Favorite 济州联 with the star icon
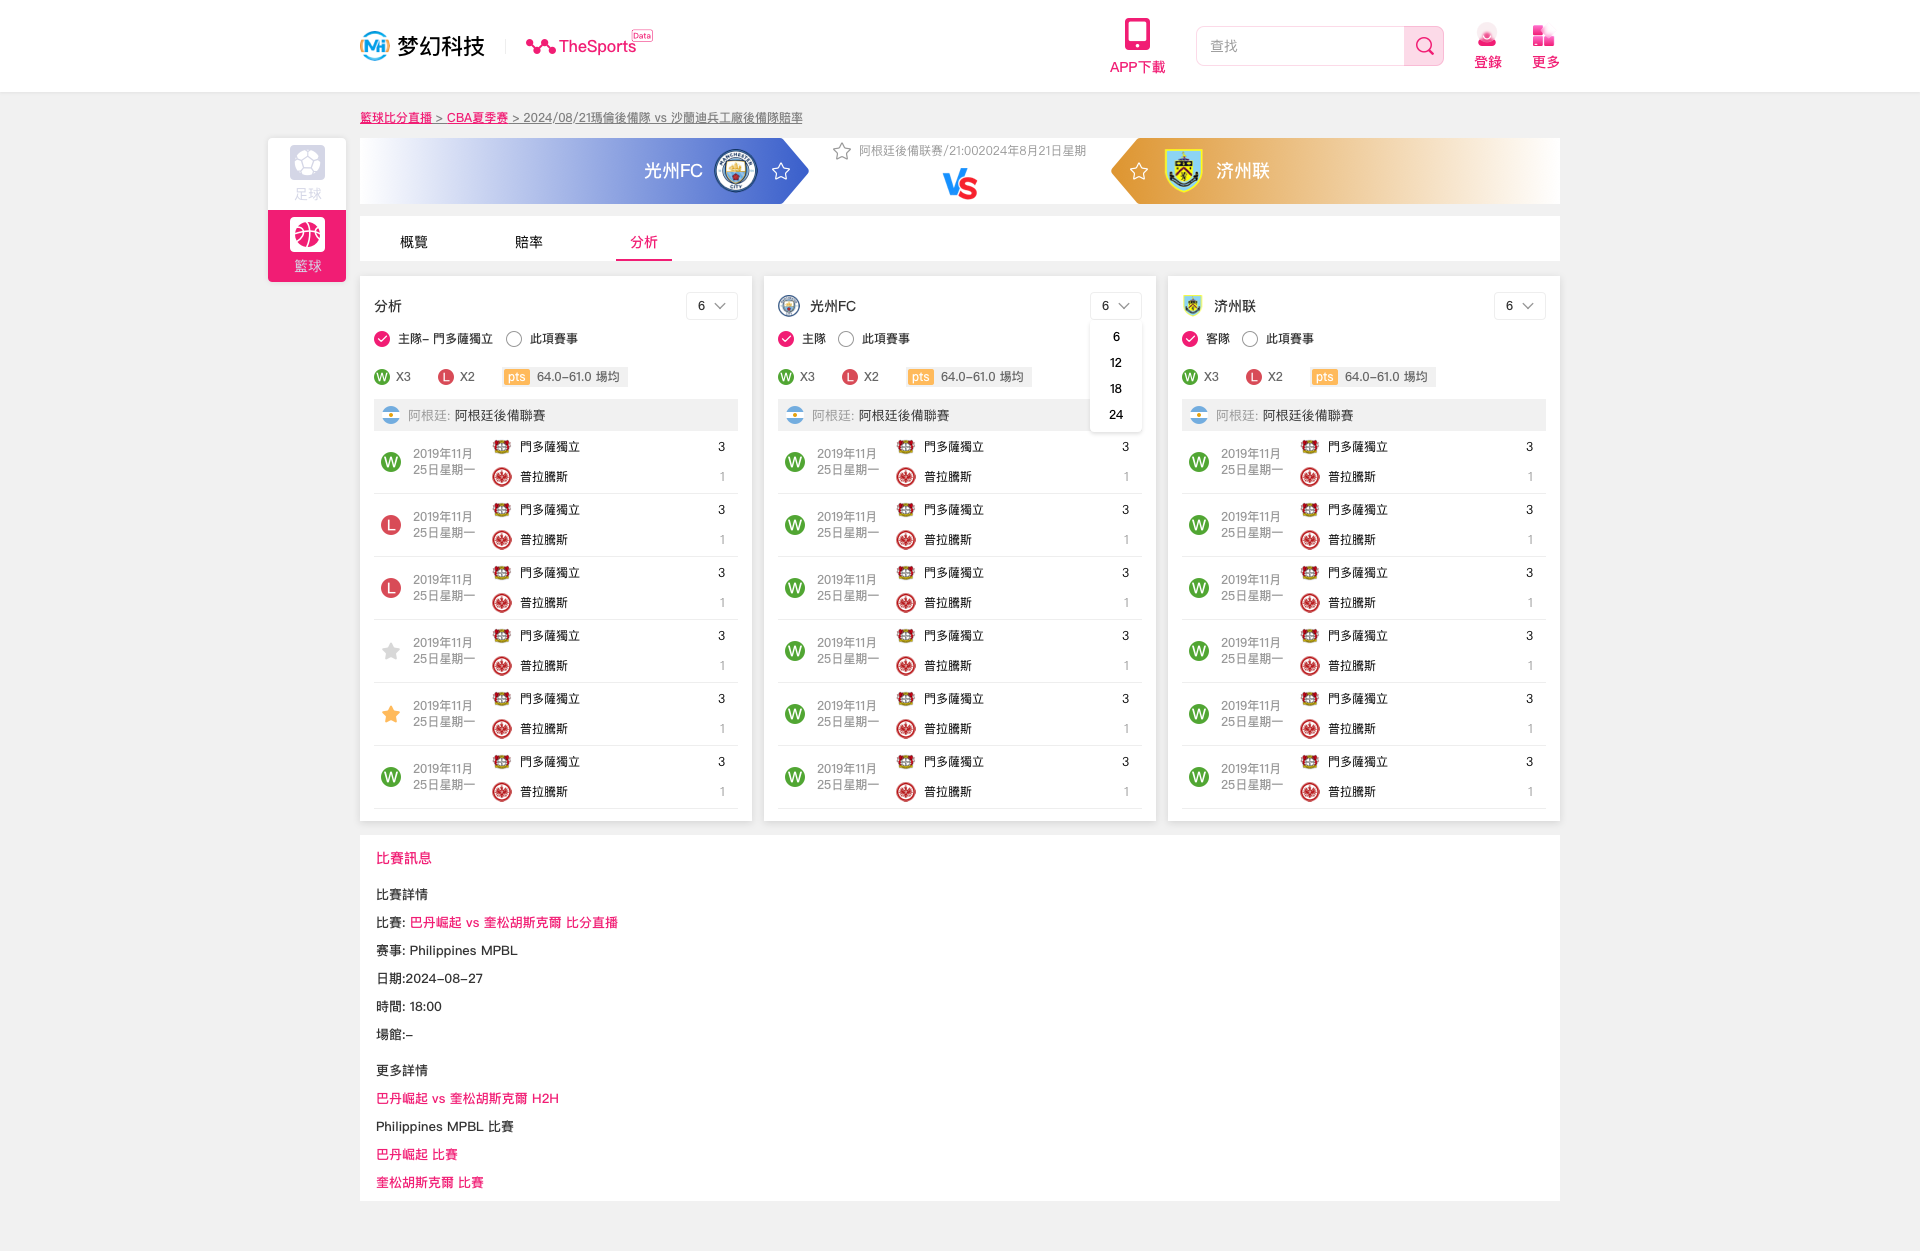This screenshot has width=1920, height=1251. click(1139, 171)
